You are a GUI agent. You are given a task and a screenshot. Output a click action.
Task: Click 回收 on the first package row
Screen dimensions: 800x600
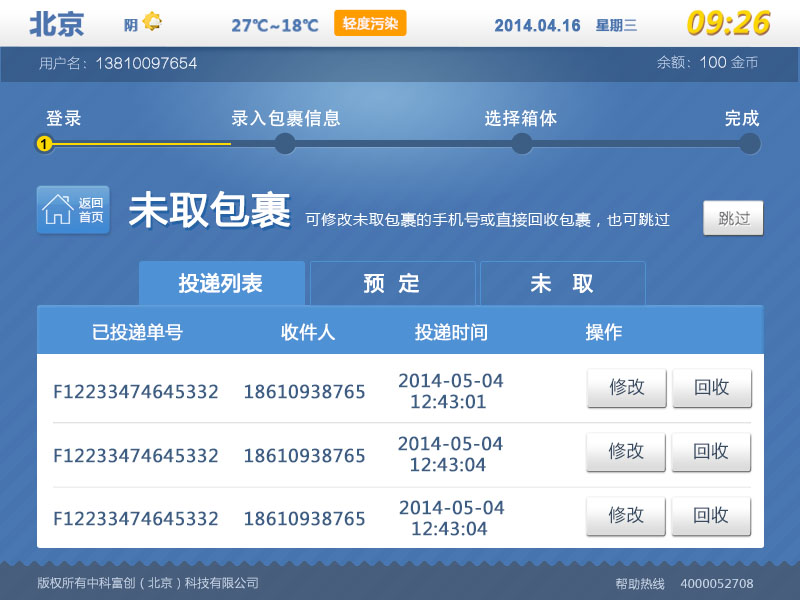click(712, 388)
